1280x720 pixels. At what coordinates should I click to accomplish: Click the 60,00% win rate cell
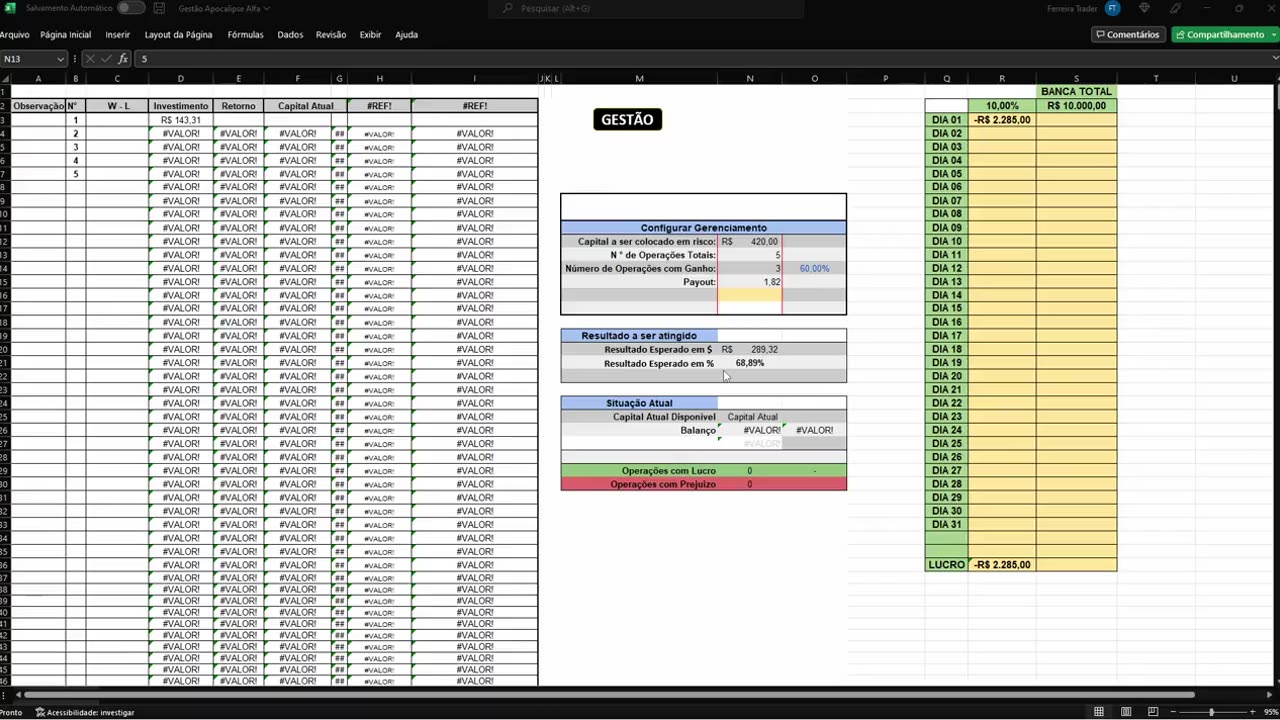pyautogui.click(x=814, y=268)
